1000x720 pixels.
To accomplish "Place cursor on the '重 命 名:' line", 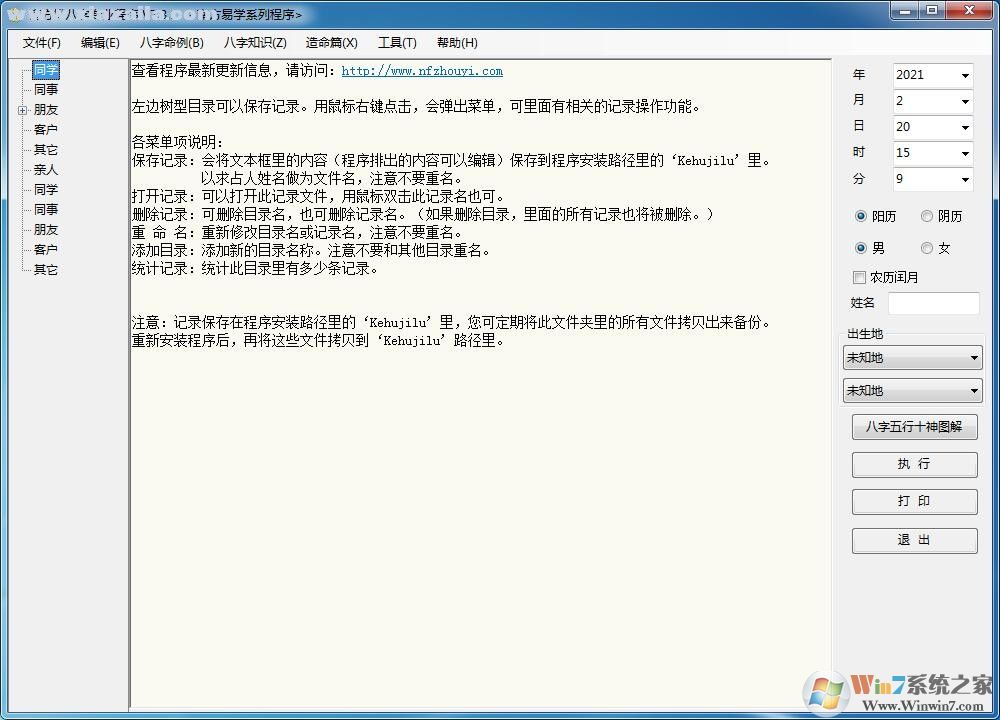I will pos(297,232).
